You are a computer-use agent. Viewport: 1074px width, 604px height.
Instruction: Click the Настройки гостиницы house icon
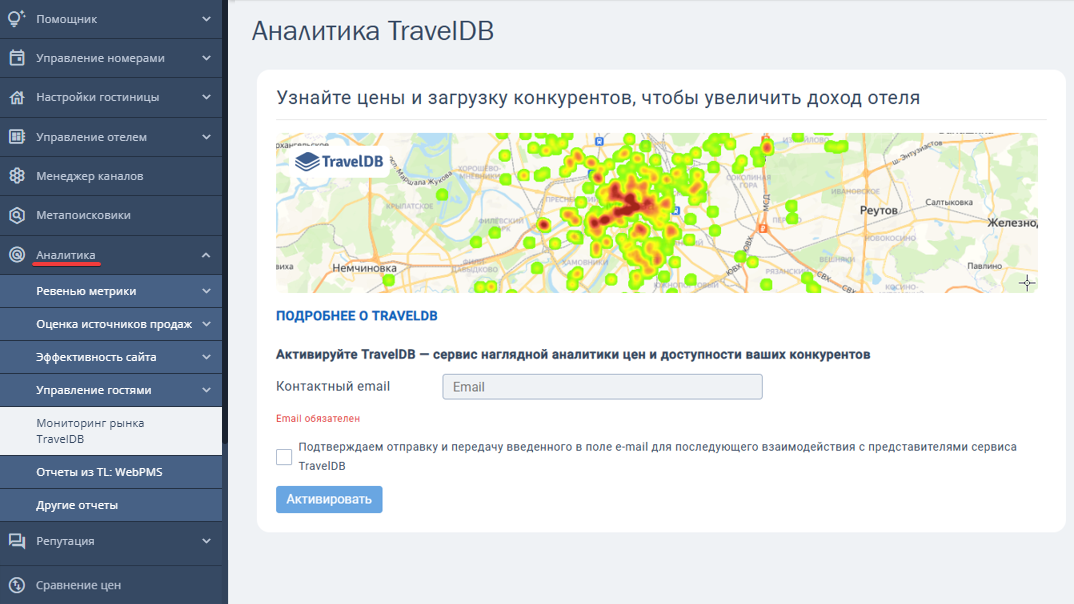tap(16, 97)
